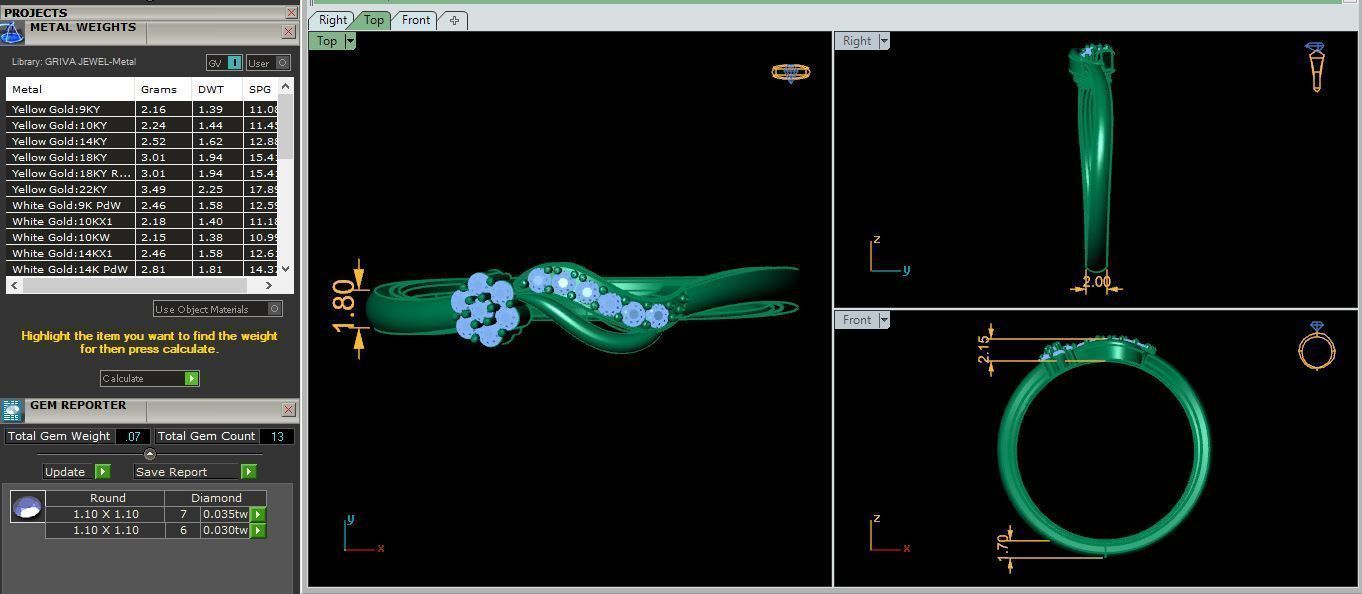Click the Right viewport title label
1362x594 pixels.
[x=857, y=41]
